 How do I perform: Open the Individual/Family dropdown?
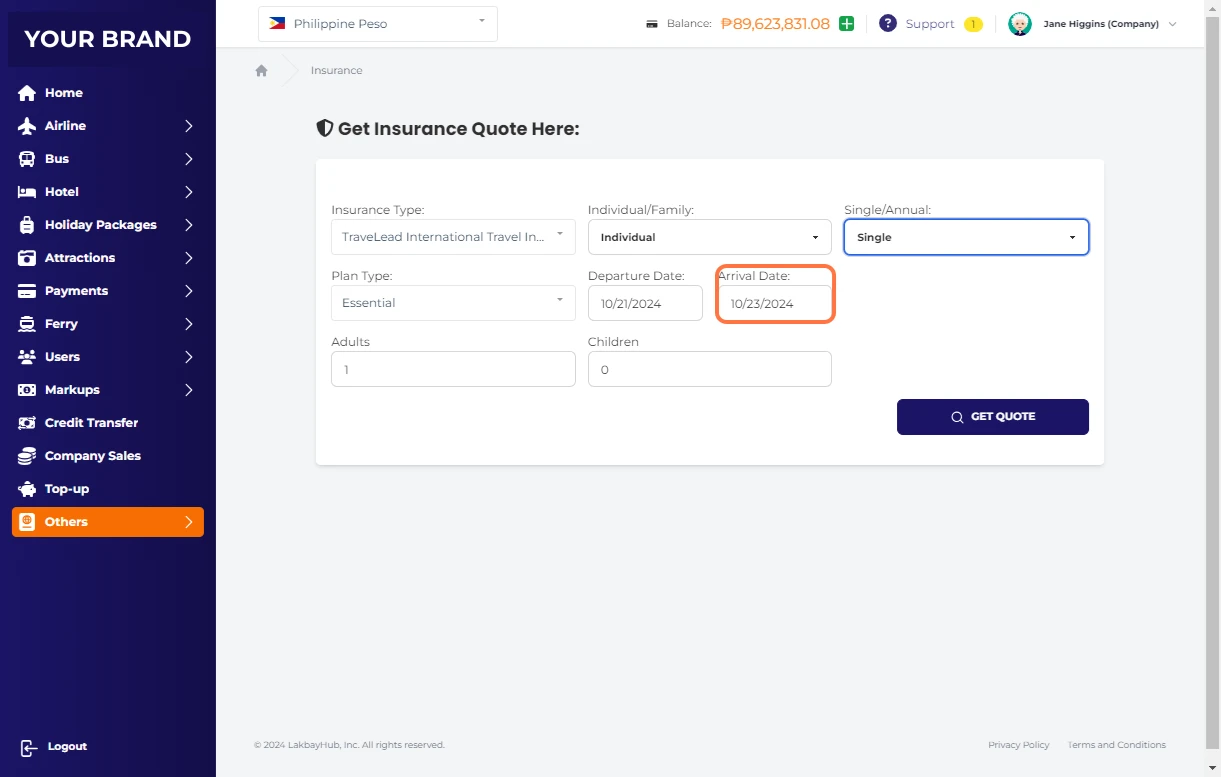(x=709, y=237)
